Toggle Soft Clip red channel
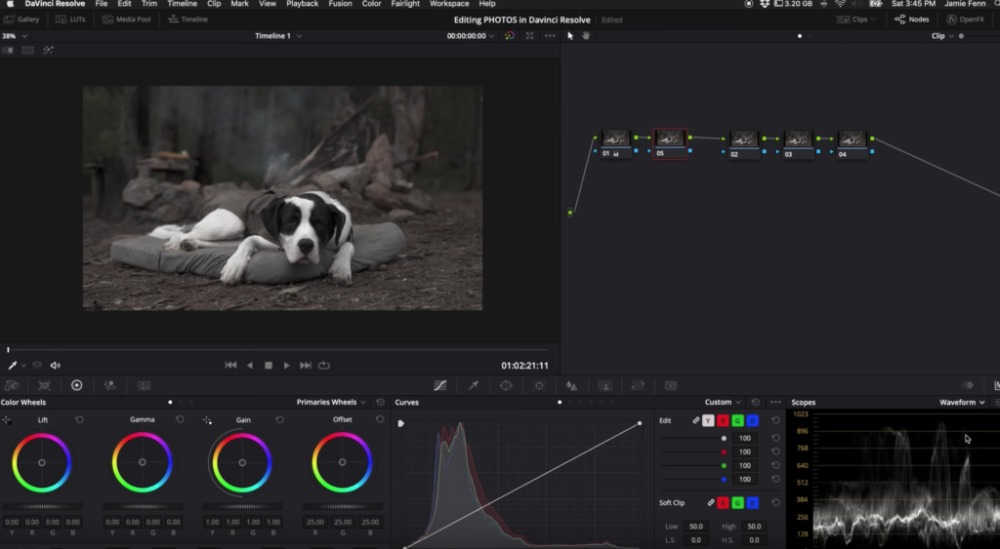The height and width of the screenshot is (549, 1000). pyautogui.click(x=723, y=503)
